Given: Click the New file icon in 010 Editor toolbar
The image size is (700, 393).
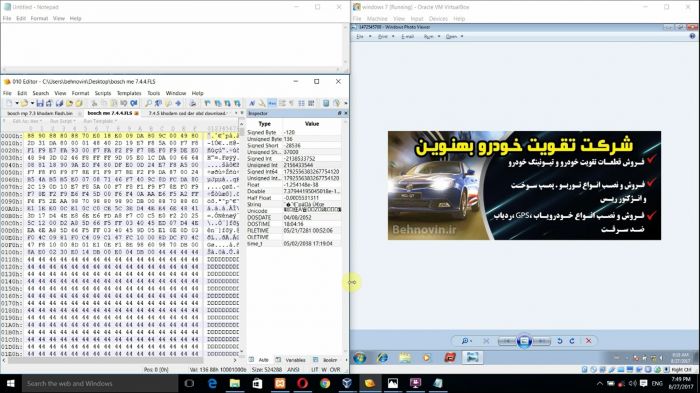Looking at the screenshot, I should coord(9,103).
